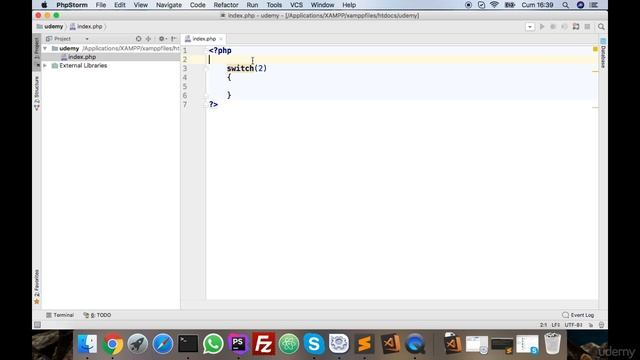Image resolution: width=640 pixels, height=360 pixels.
Task: Click the Debug icon in toolbar
Action: point(553,27)
